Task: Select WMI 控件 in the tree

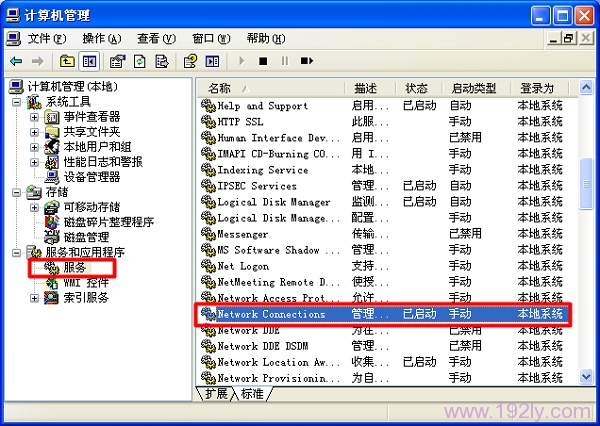Action: coord(86,283)
